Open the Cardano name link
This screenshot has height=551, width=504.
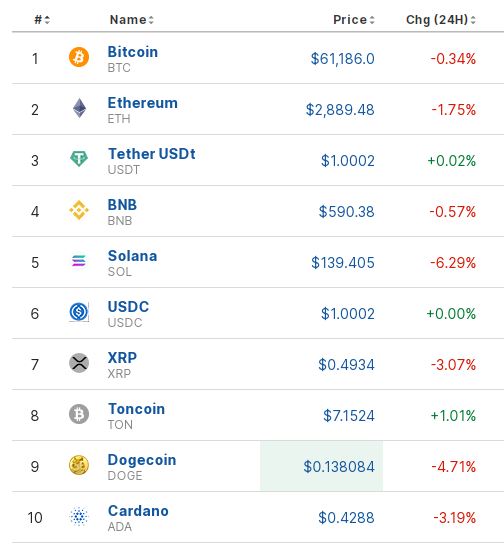click(x=138, y=511)
